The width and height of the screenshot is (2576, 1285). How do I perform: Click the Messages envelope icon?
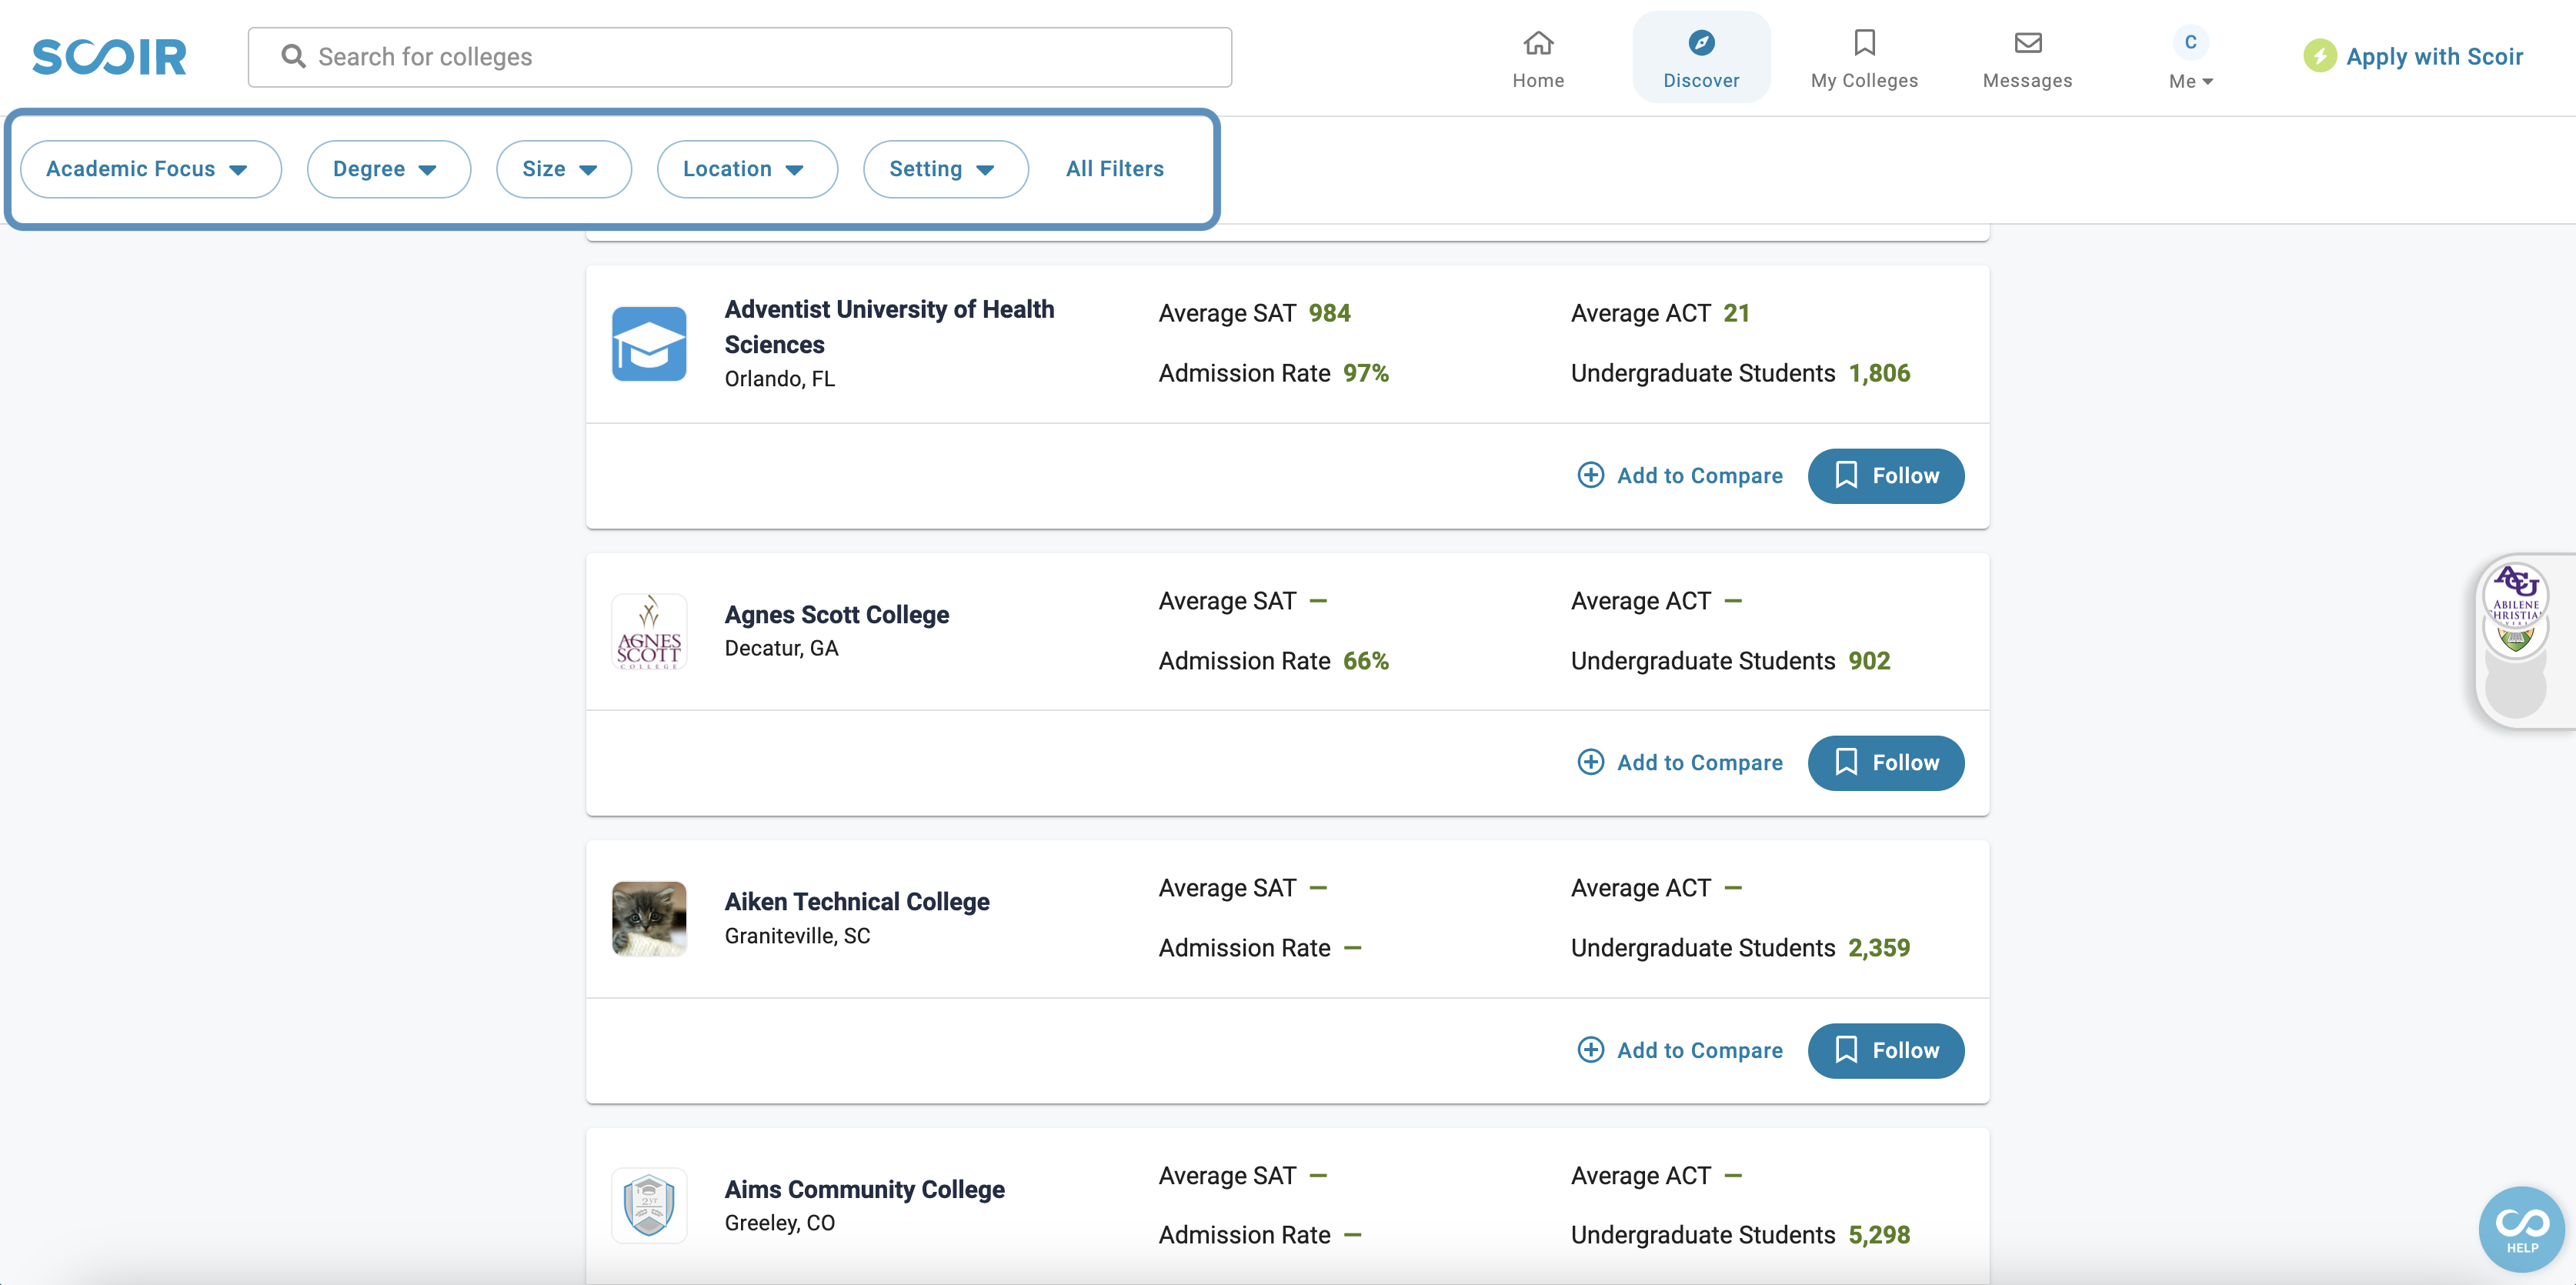click(2027, 43)
